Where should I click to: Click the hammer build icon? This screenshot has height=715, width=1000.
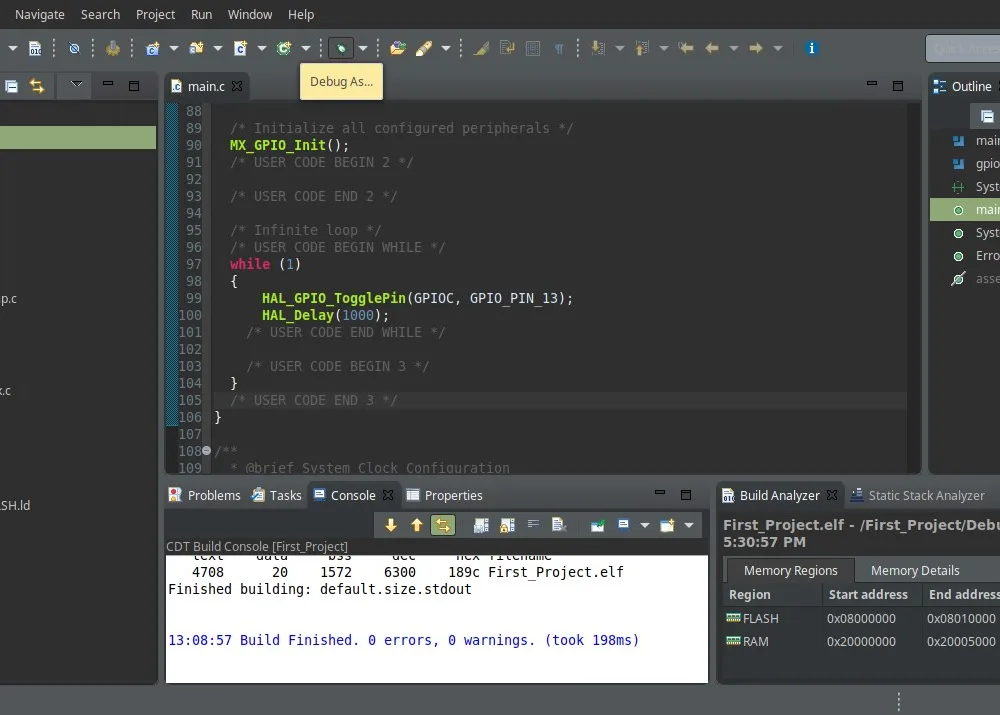click(113, 48)
